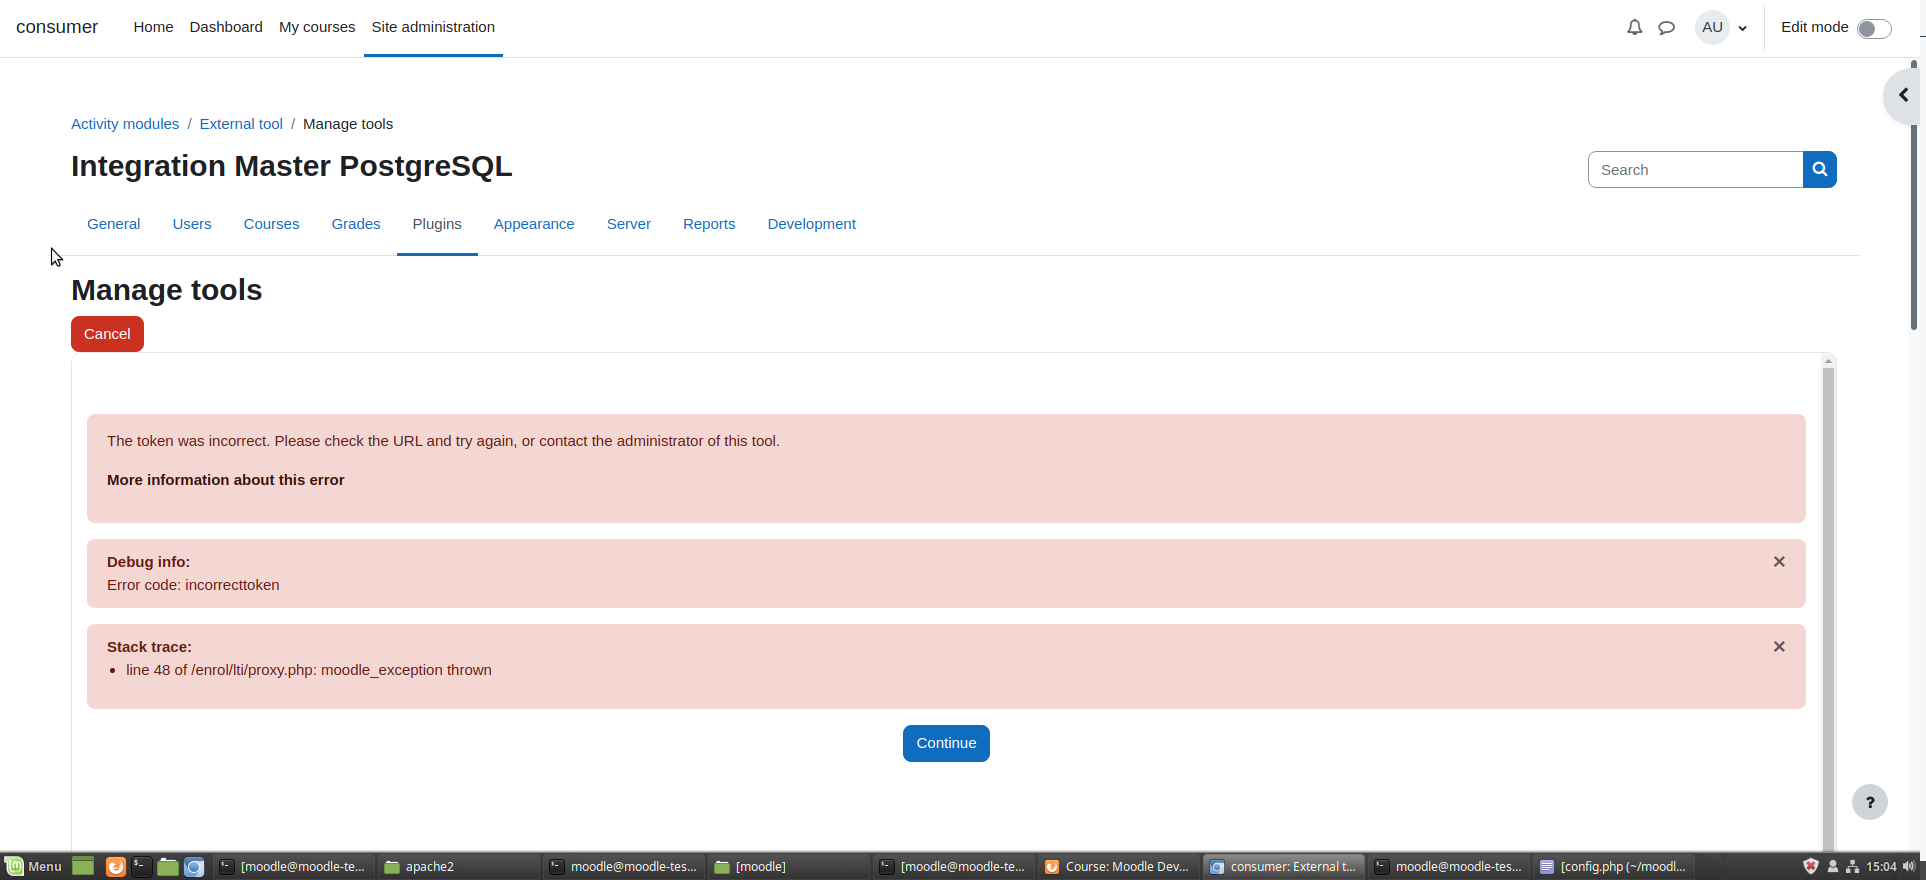Dismiss the Debug info alert
Screen dimensions: 1926x880
1779,562
